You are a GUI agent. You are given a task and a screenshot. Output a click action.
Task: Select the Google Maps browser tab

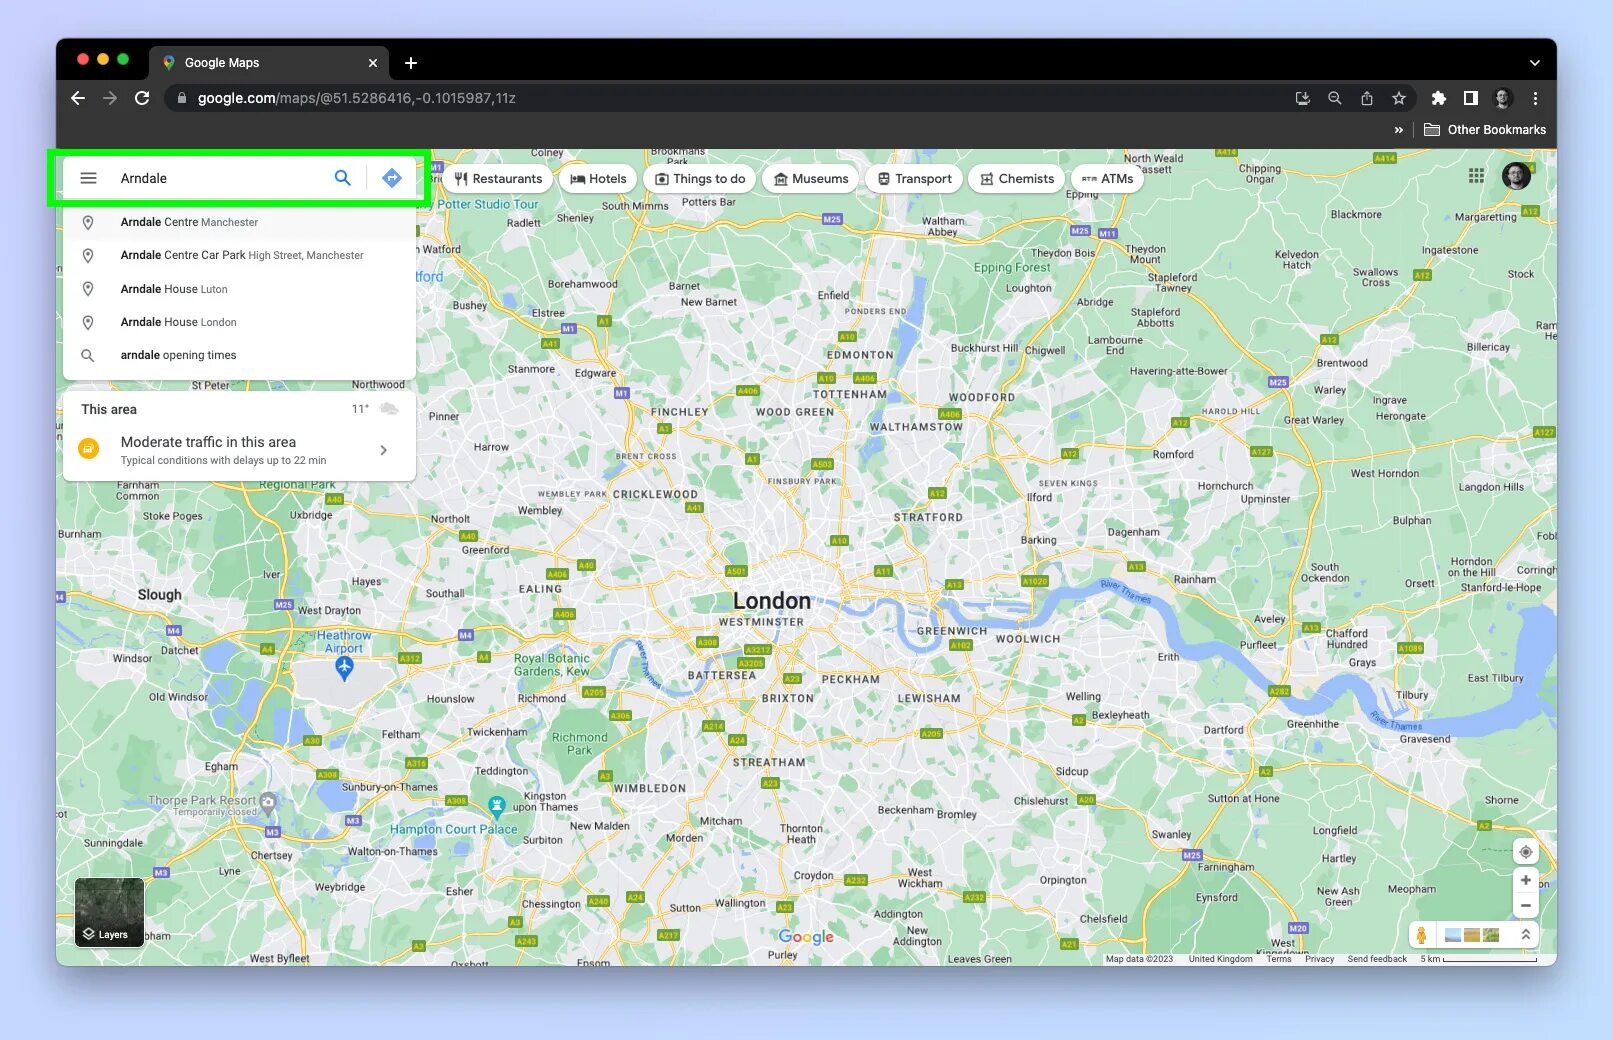coord(269,62)
